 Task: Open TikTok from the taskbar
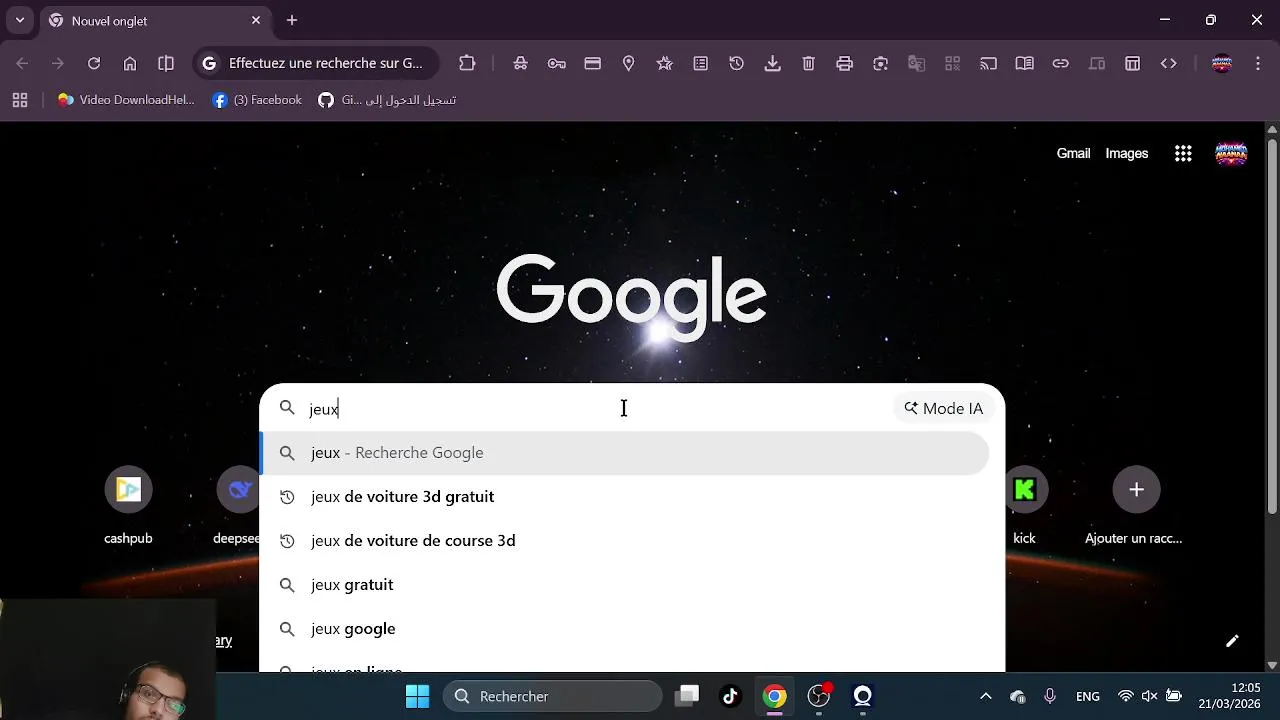[730, 696]
